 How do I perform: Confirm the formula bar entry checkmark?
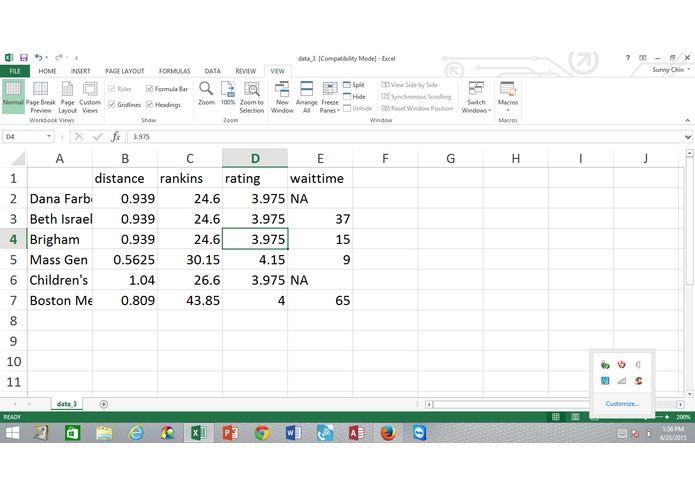(x=98, y=136)
